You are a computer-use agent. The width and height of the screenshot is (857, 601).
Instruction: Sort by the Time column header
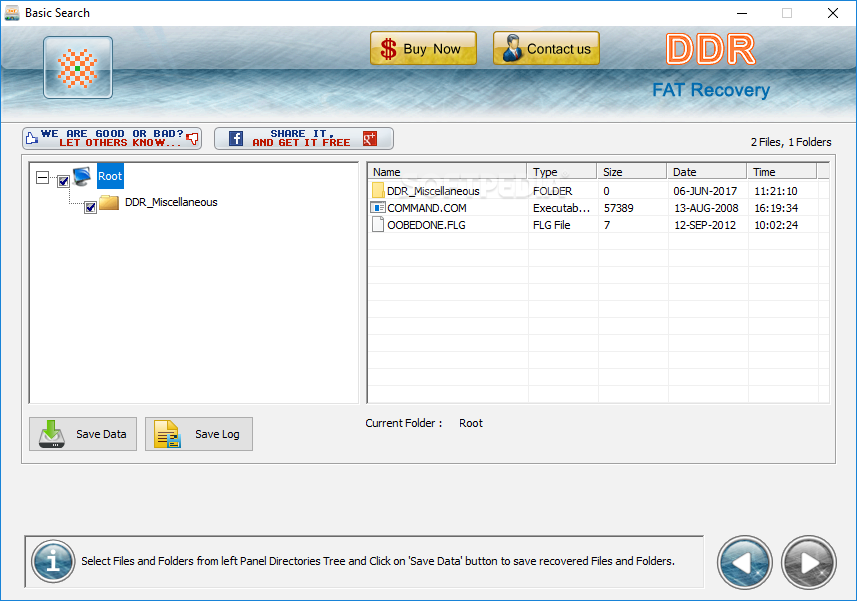pos(782,172)
